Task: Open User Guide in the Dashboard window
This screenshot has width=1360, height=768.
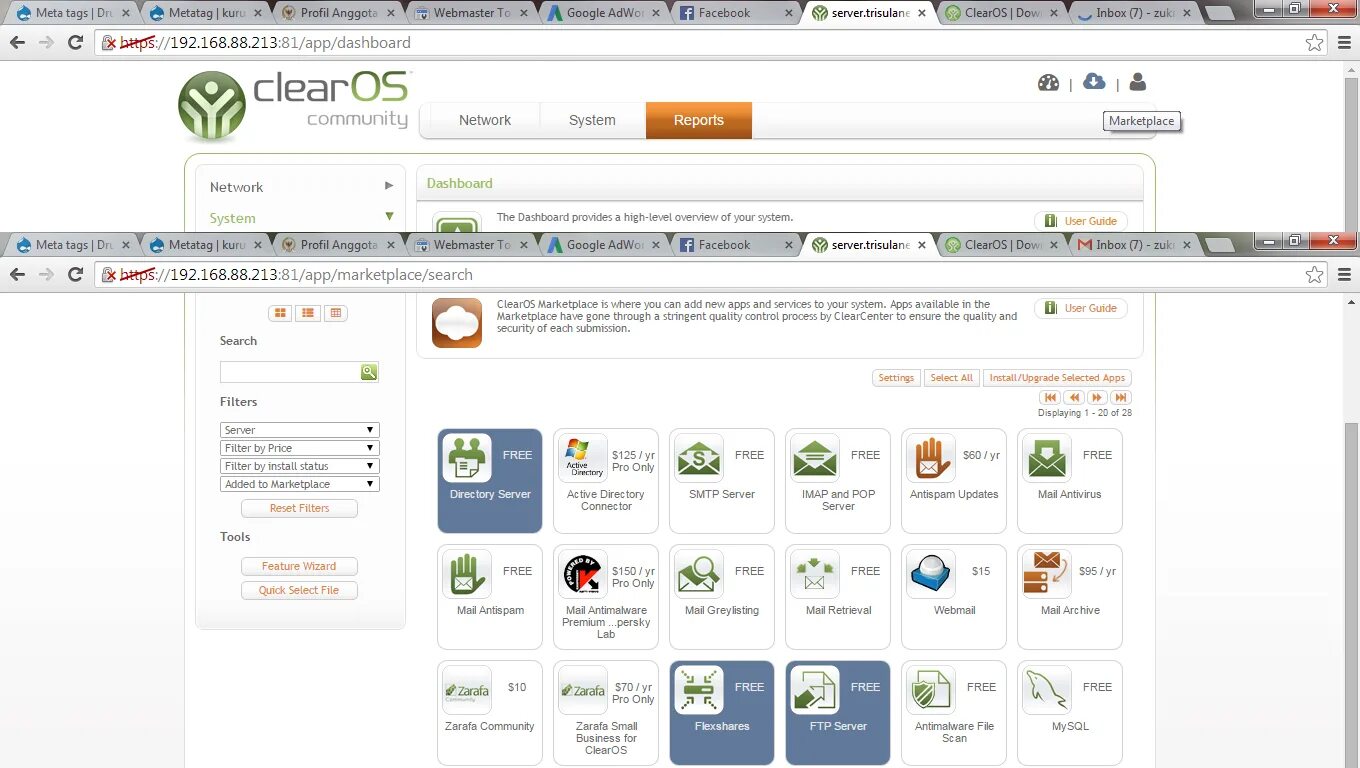Action: click(x=1081, y=221)
